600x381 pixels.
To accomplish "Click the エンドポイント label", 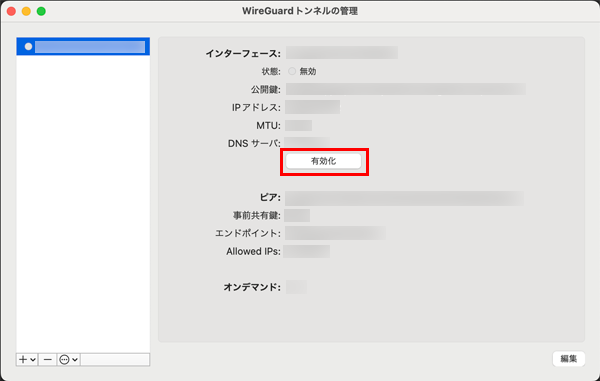I will pyautogui.click(x=248, y=233).
